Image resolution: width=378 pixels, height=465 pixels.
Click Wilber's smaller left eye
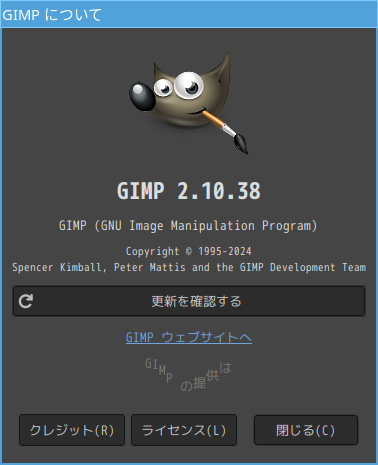pos(163,87)
